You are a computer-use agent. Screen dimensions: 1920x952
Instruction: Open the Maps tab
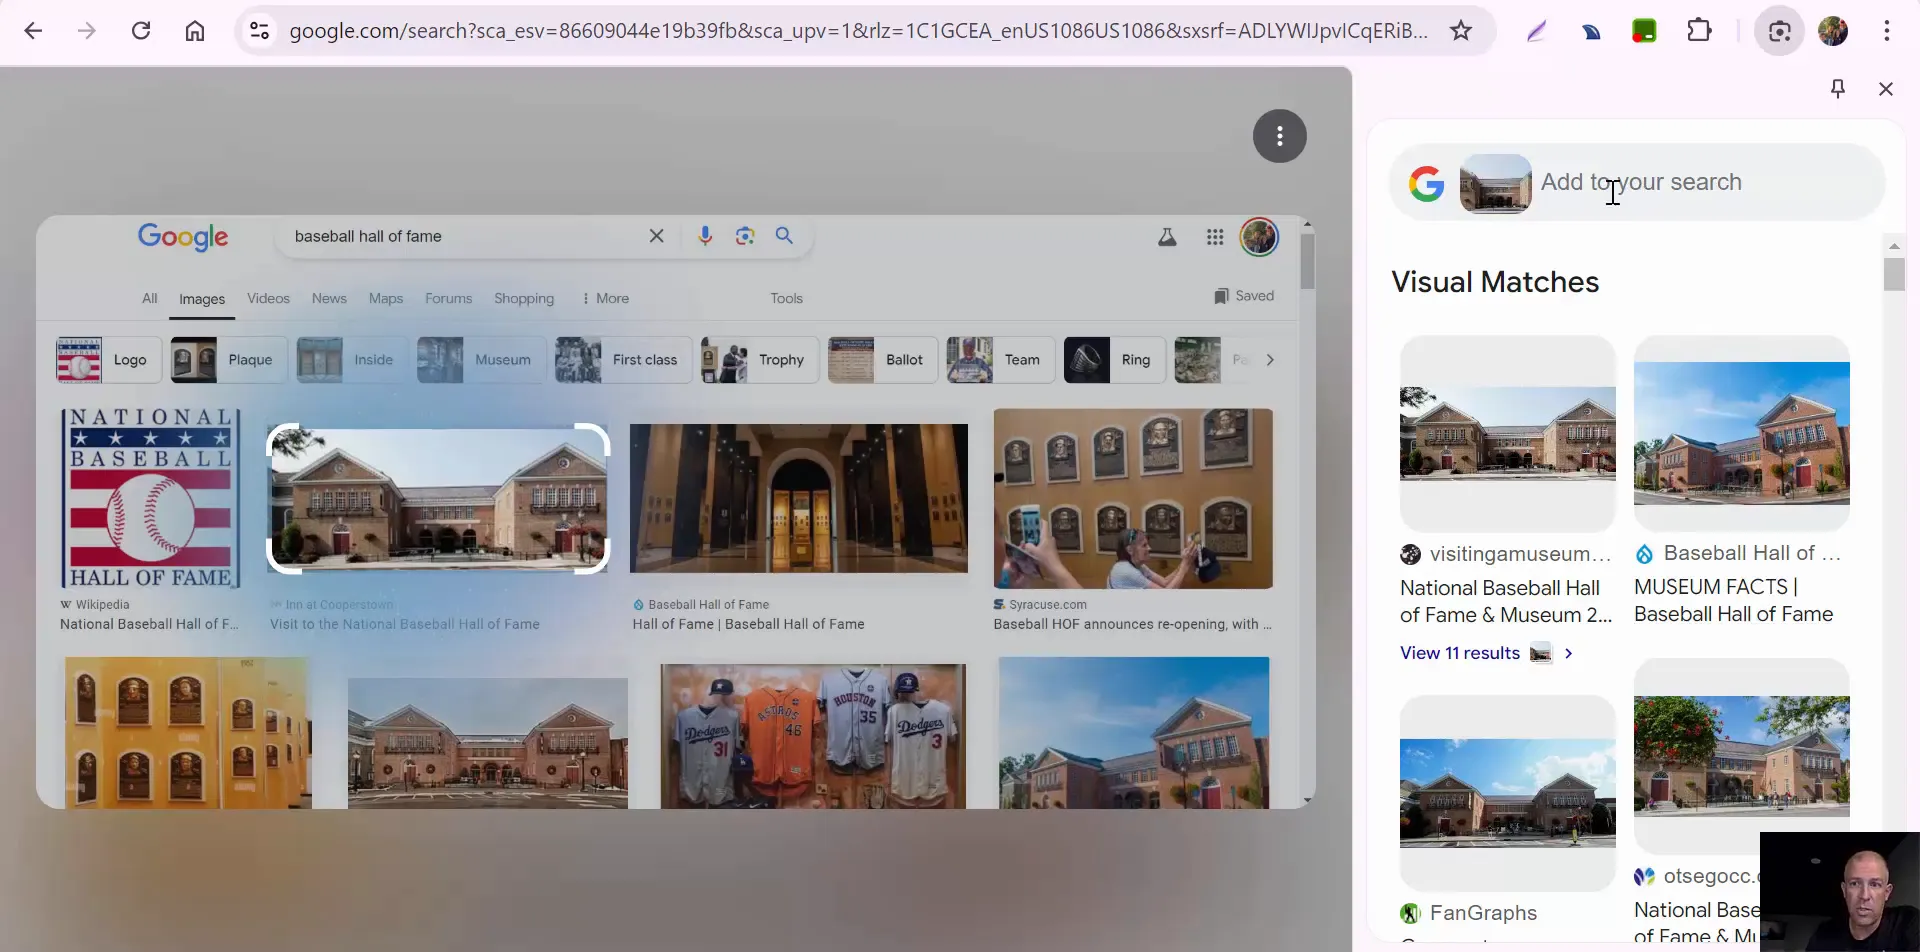pyautogui.click(x=386, y=298)
